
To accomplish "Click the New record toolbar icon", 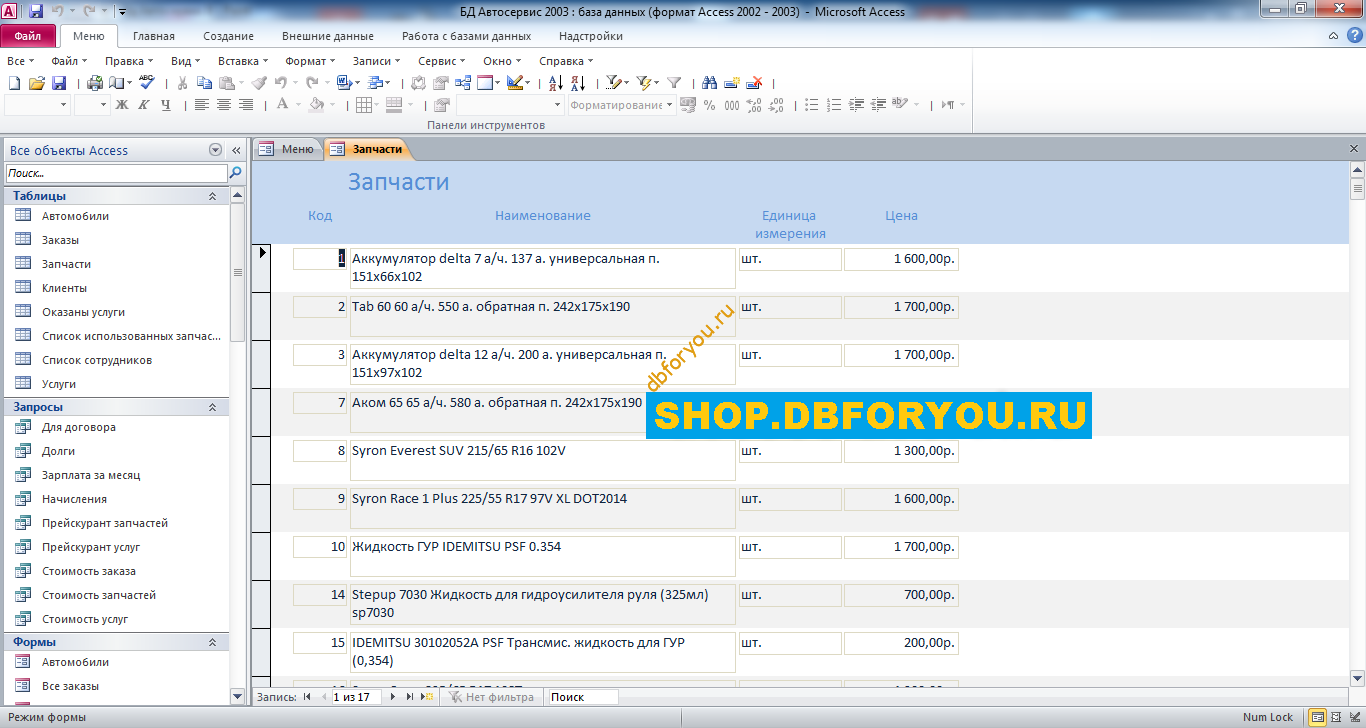I will pyautogui.click(x=731, y=83).
